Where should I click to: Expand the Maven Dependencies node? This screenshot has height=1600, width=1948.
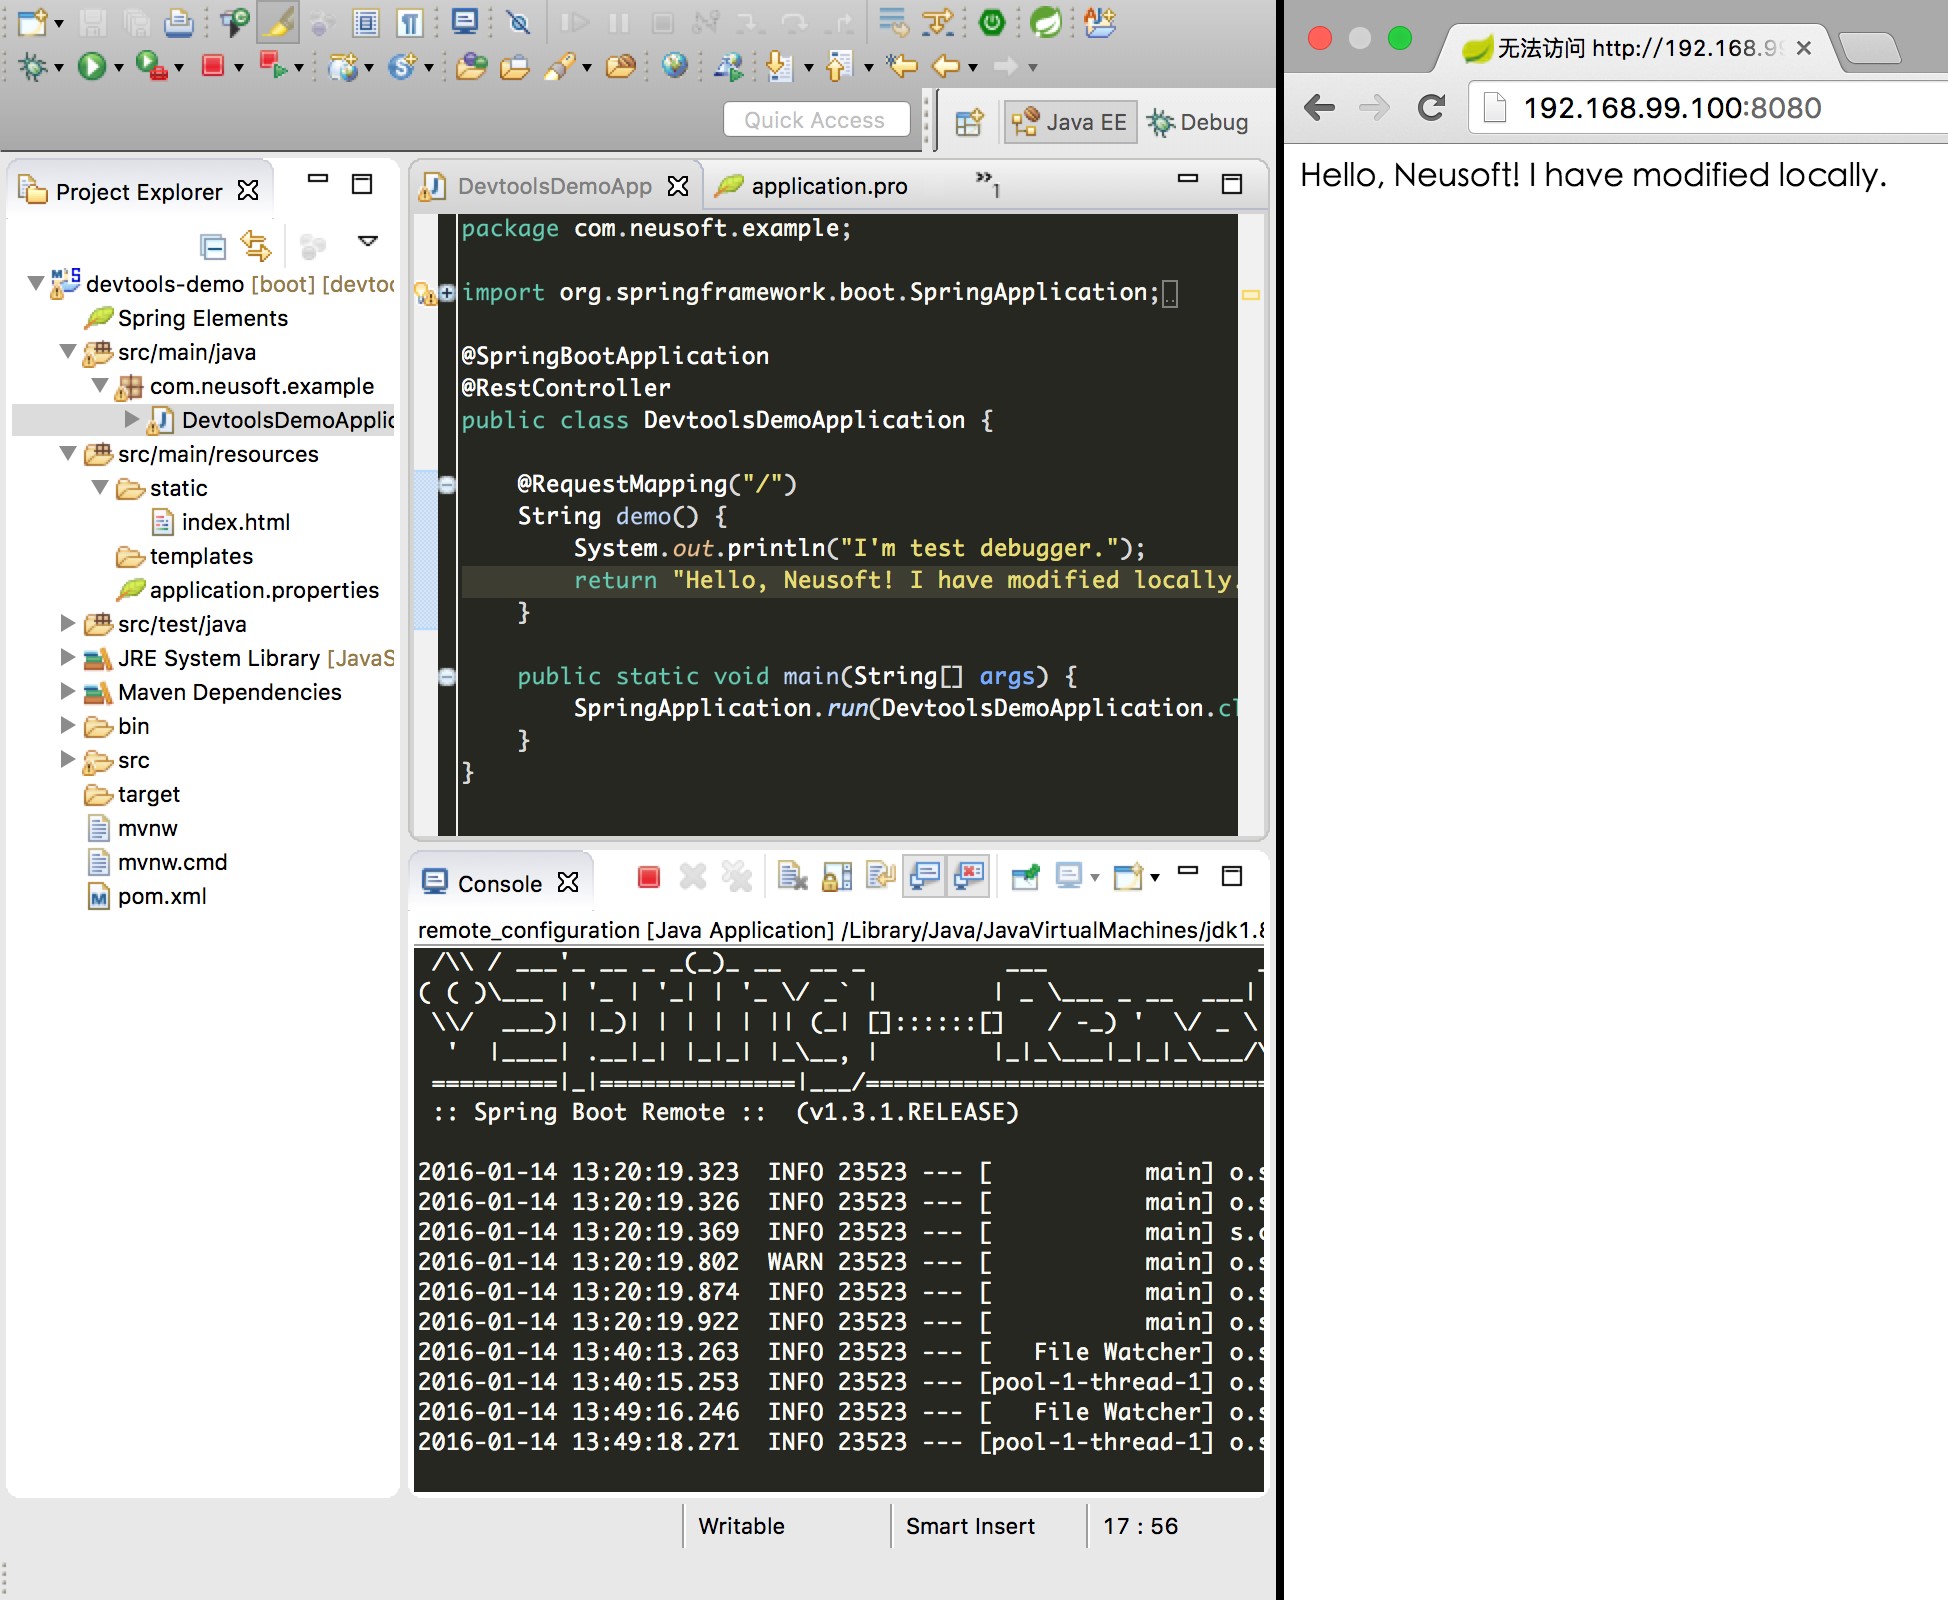[x=68, y=691]
